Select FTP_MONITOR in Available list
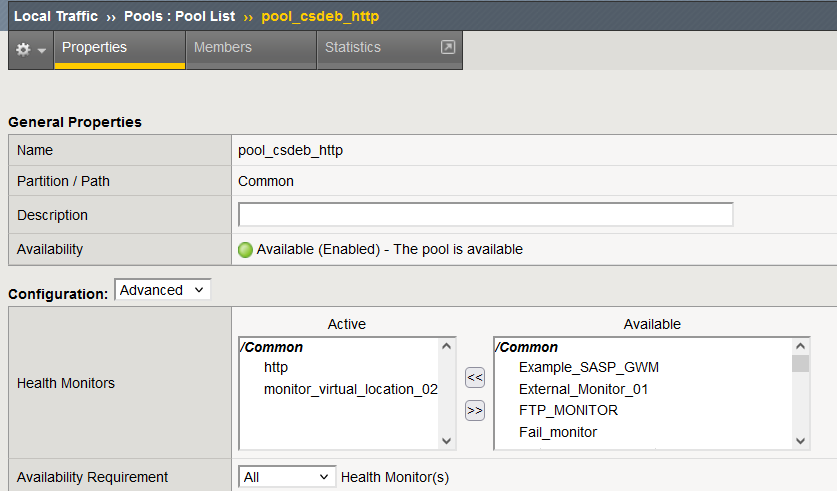This screenshot has height=491, width=837. (568, 410)
